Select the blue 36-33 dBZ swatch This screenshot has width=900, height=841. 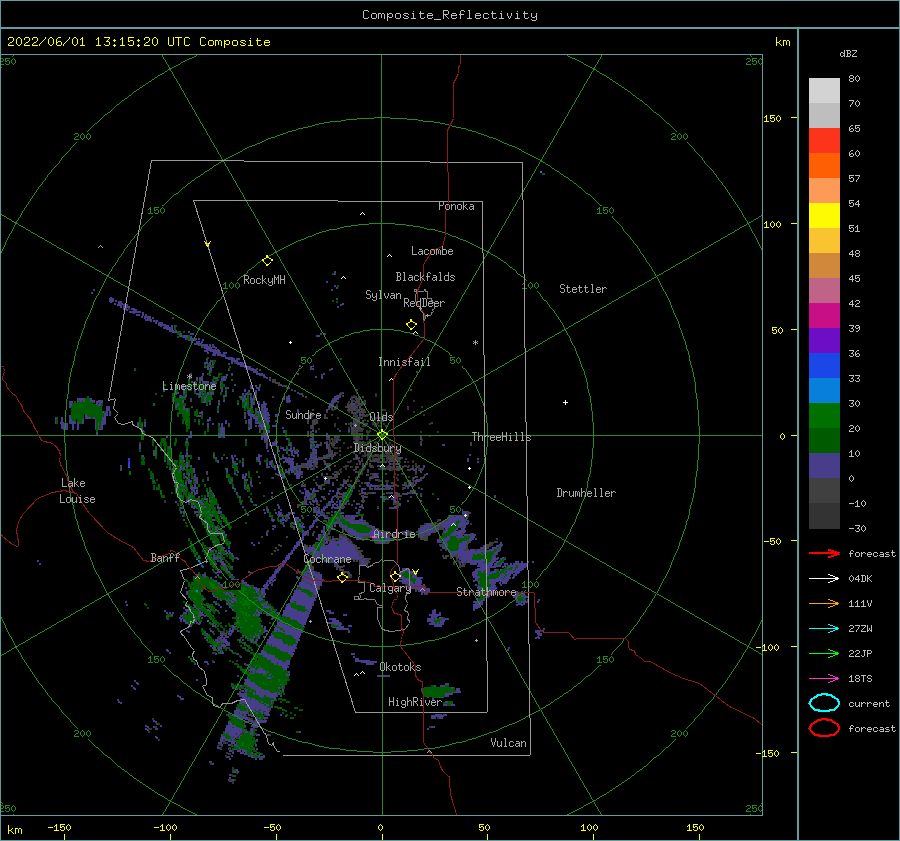(x=824, y=366)
